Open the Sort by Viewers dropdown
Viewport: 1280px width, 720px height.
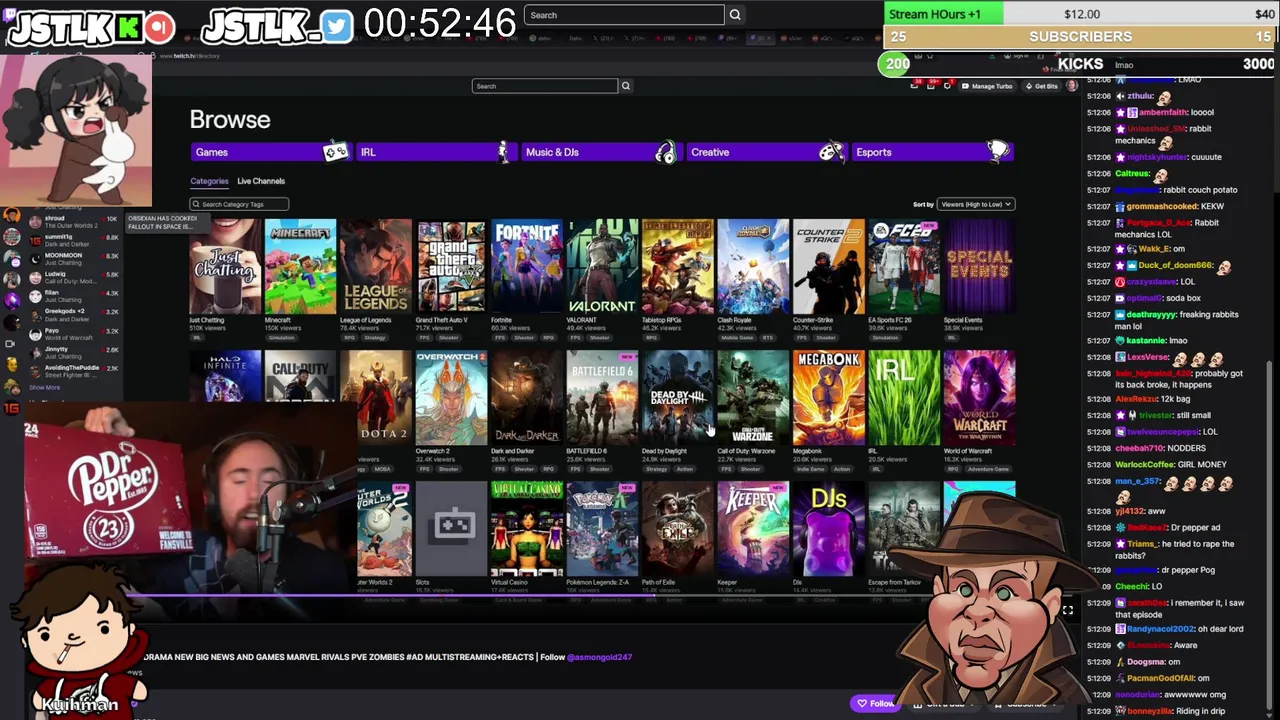point(975,204)
